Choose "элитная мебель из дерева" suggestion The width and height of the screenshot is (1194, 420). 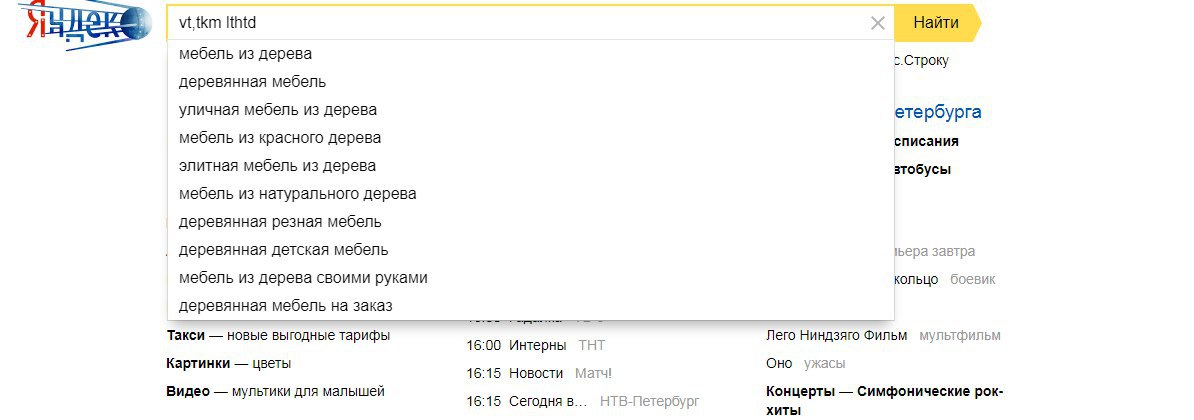coord(277,166)
